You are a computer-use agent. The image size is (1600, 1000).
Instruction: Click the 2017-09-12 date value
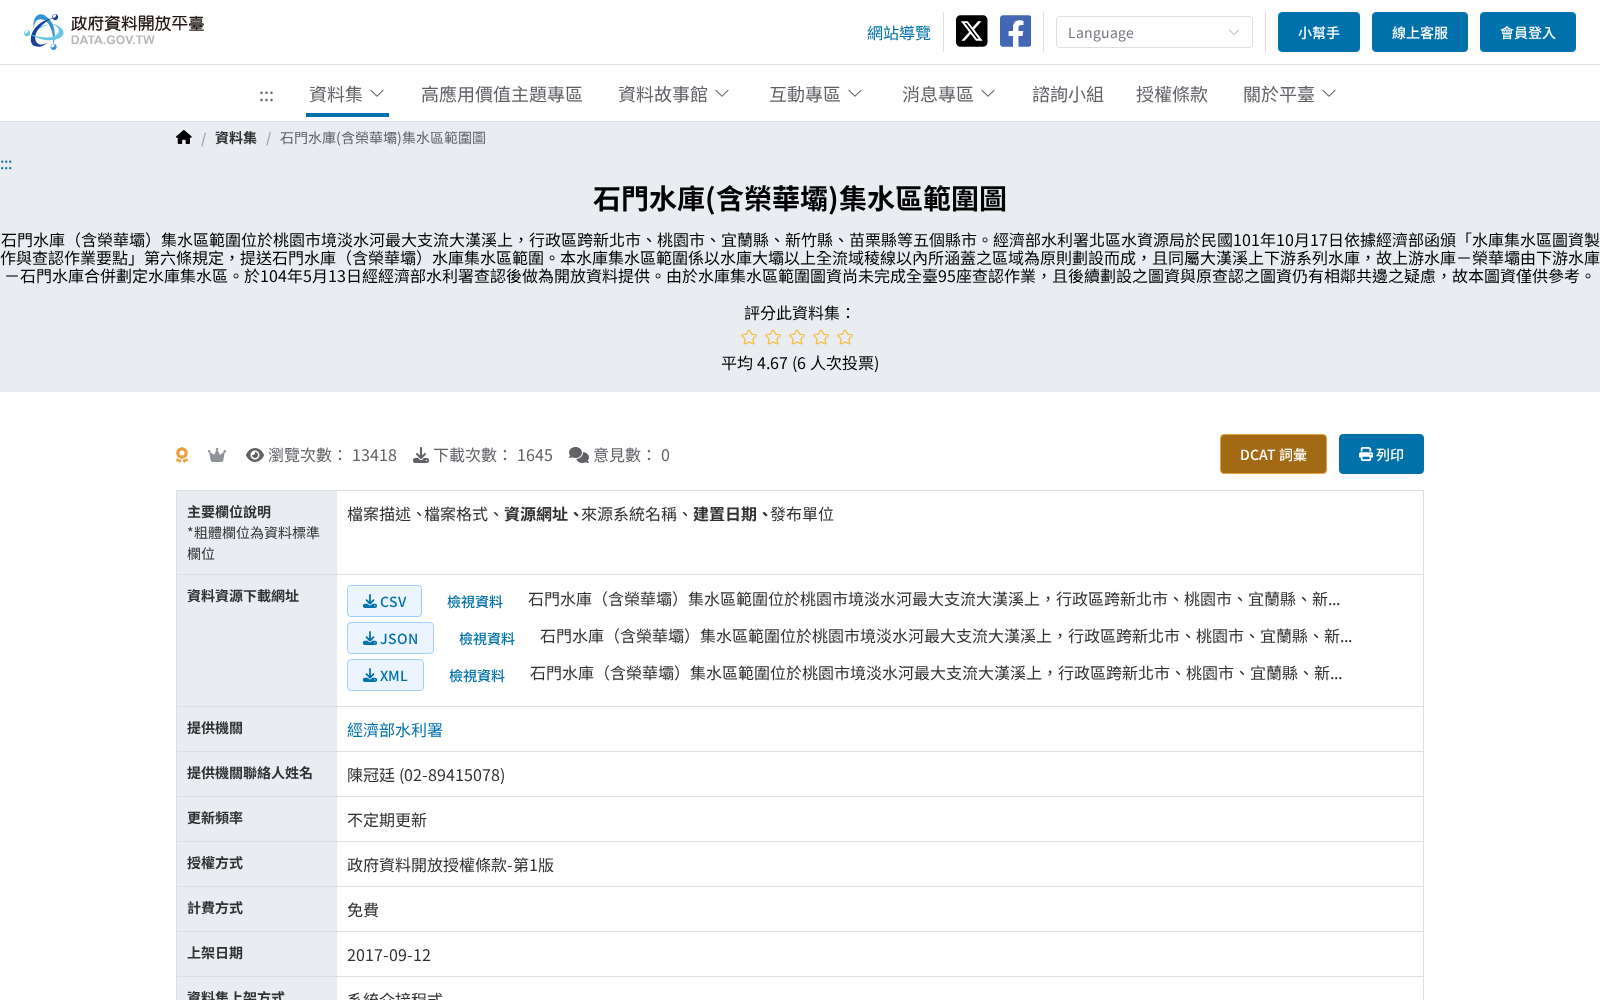[389, 955]
